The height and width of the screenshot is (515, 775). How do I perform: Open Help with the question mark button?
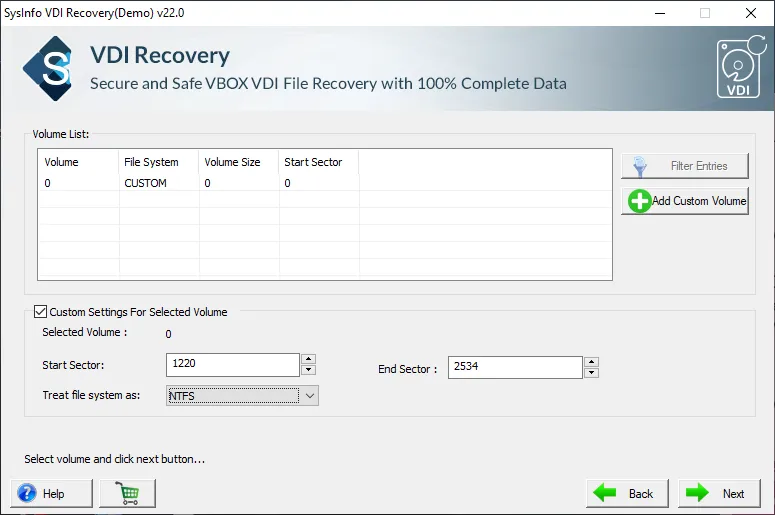(51, 493)
